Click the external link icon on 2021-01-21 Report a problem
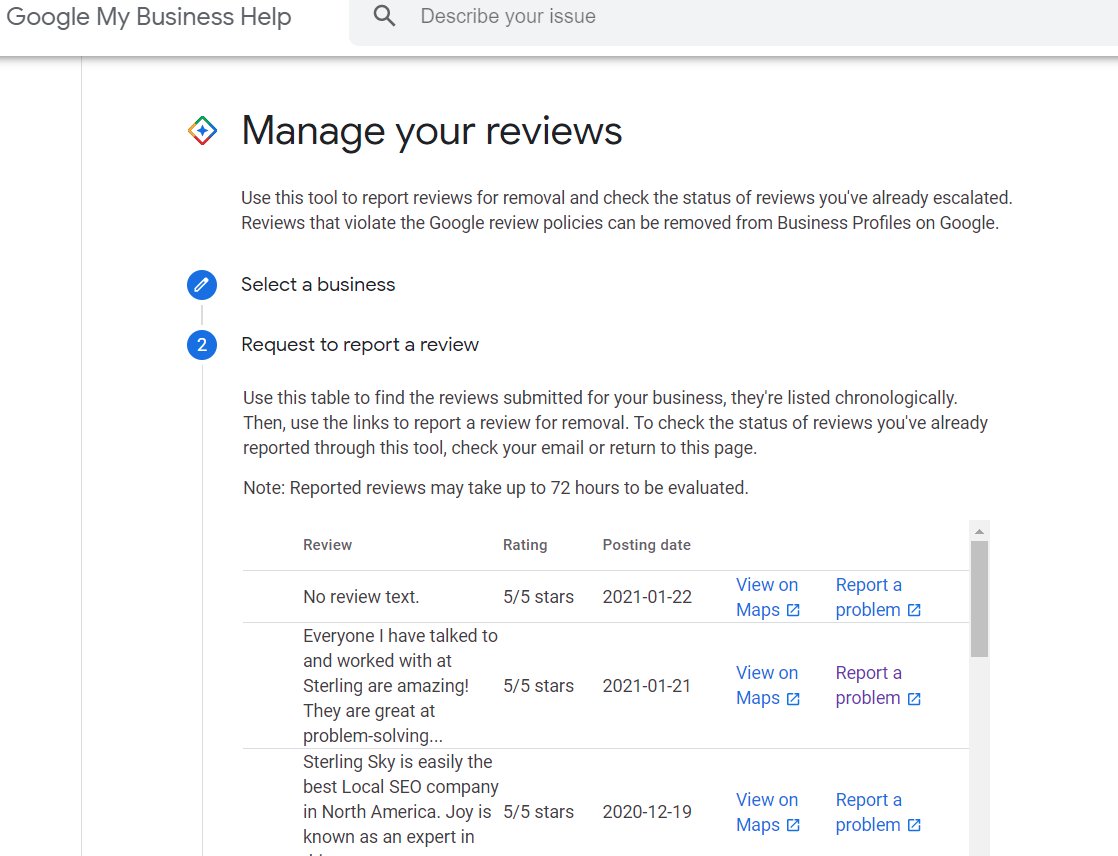Screen dimensions: 1118x856 coord(914,698)
